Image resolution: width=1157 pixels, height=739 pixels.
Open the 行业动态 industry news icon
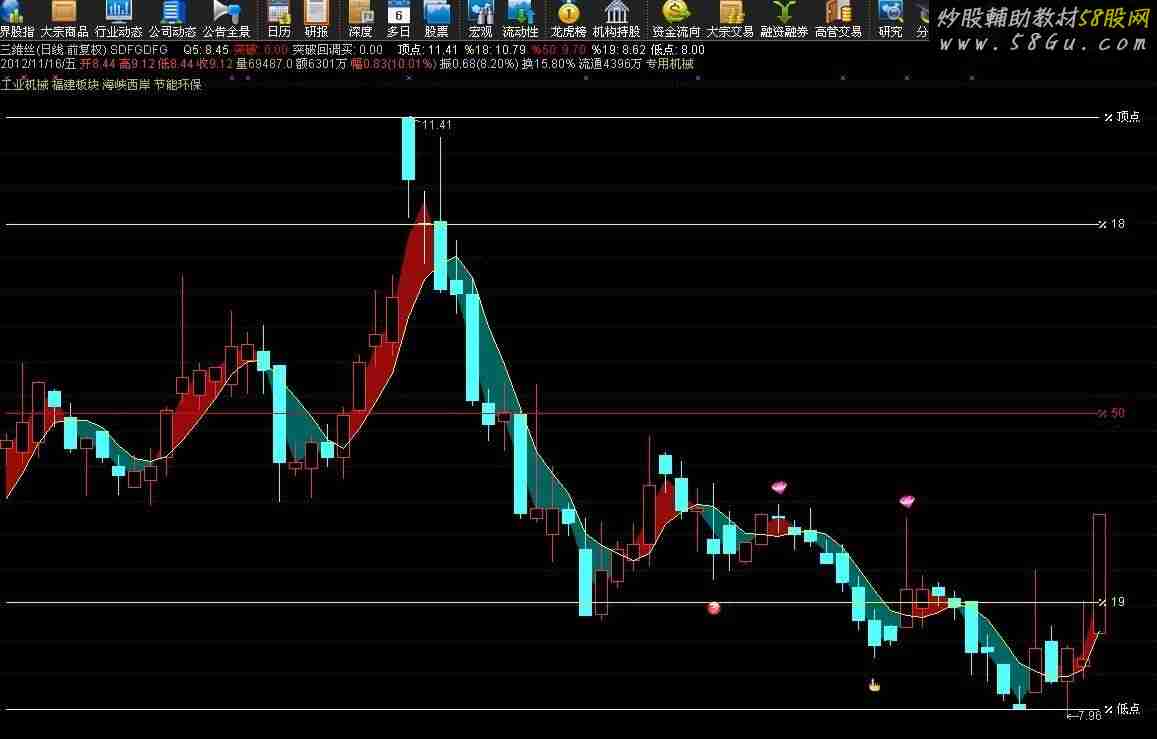[x=118, y=19]
